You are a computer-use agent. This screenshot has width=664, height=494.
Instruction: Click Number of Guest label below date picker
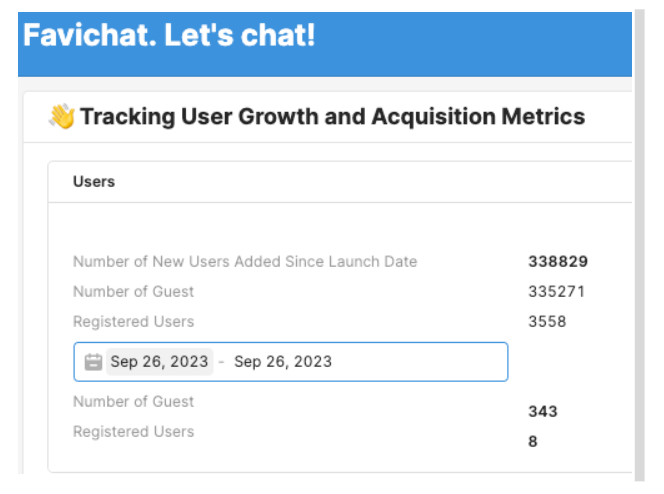pyautogui.click(x=134, y=402)
